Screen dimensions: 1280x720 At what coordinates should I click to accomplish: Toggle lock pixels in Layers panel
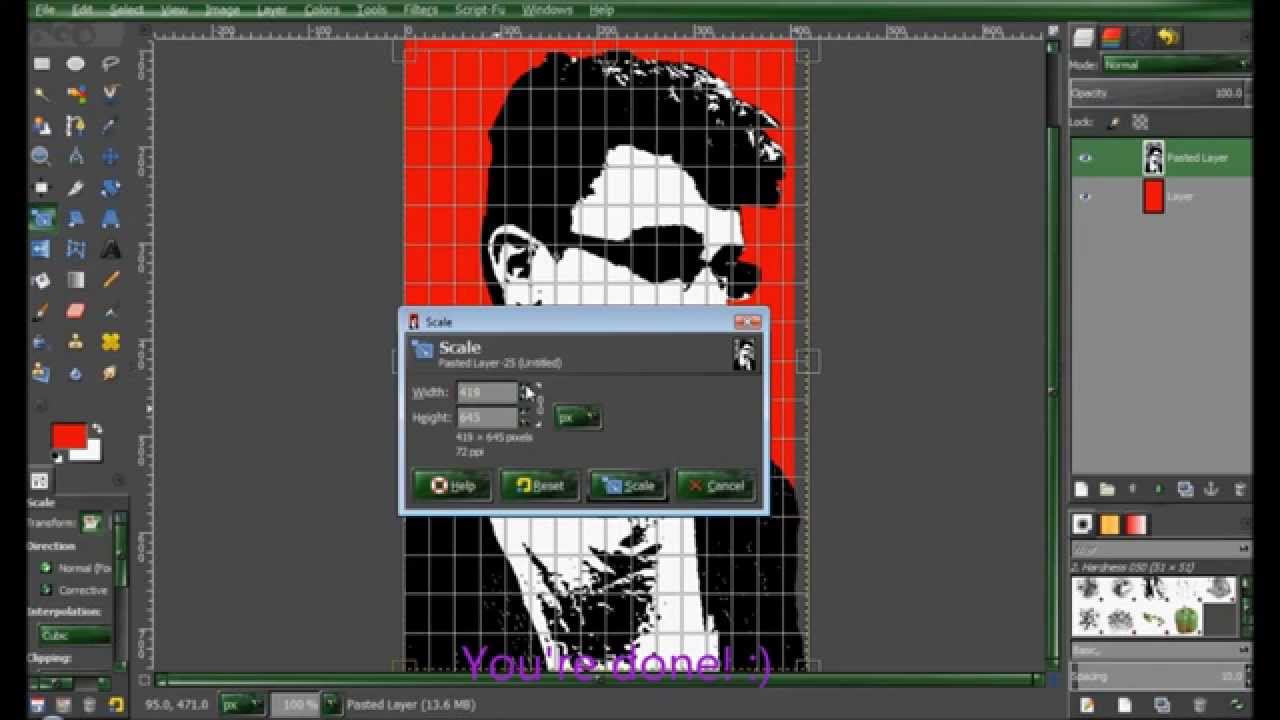tap(1116, 122)
